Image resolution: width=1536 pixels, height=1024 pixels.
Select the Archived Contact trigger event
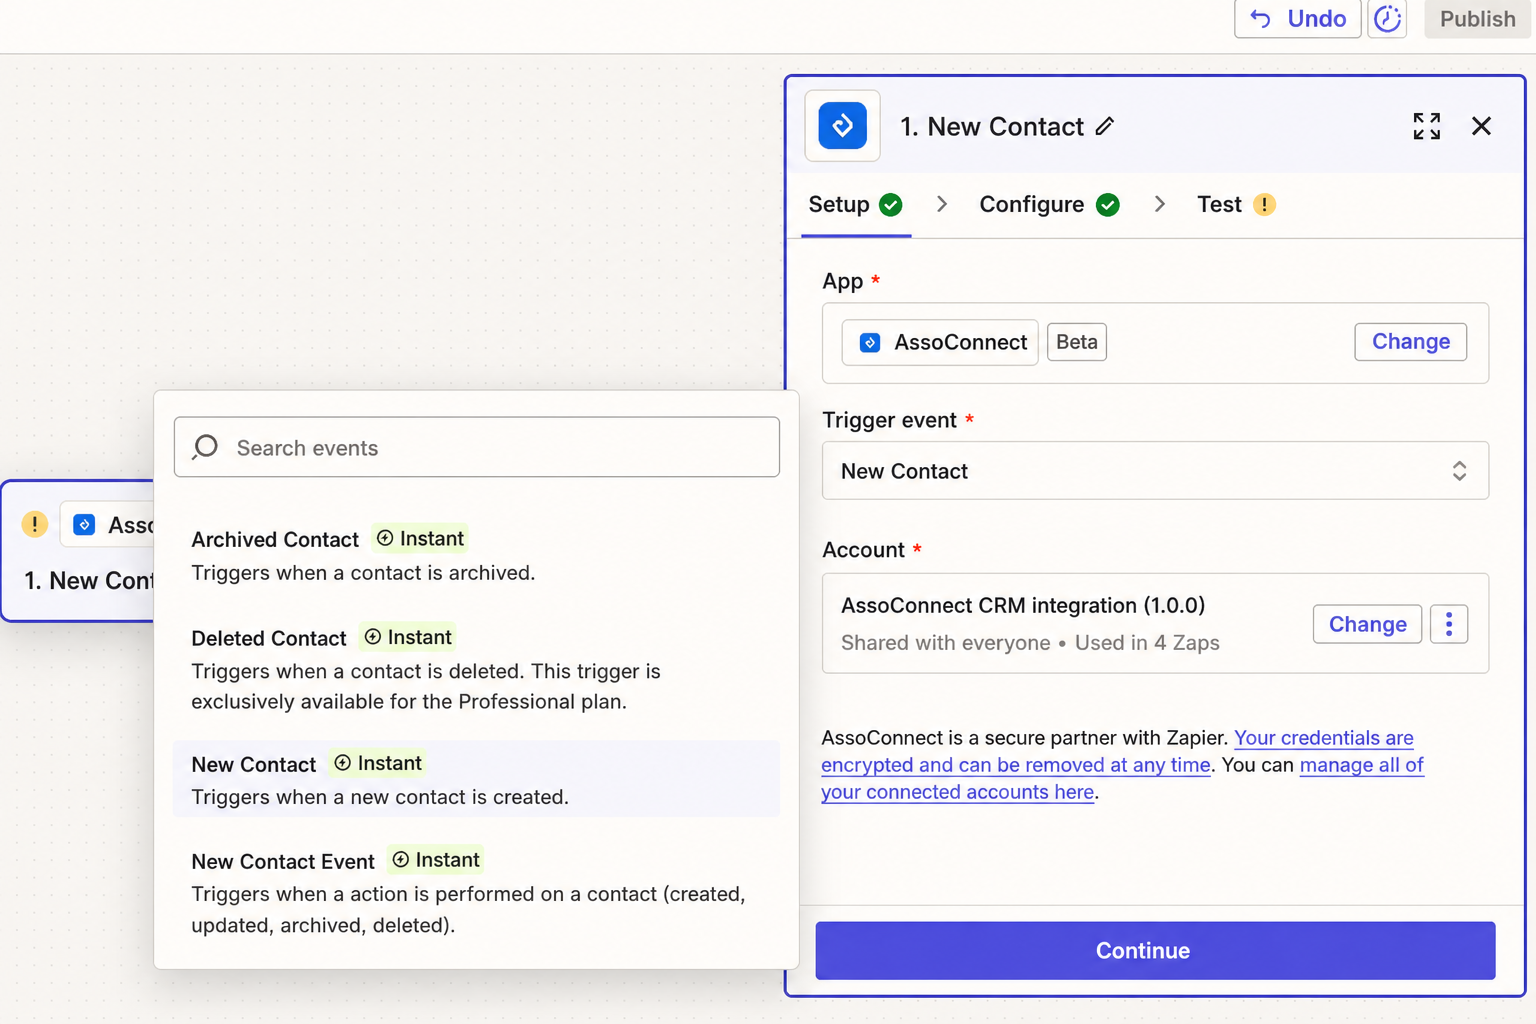pyautogui.click(x=476, y=555)
